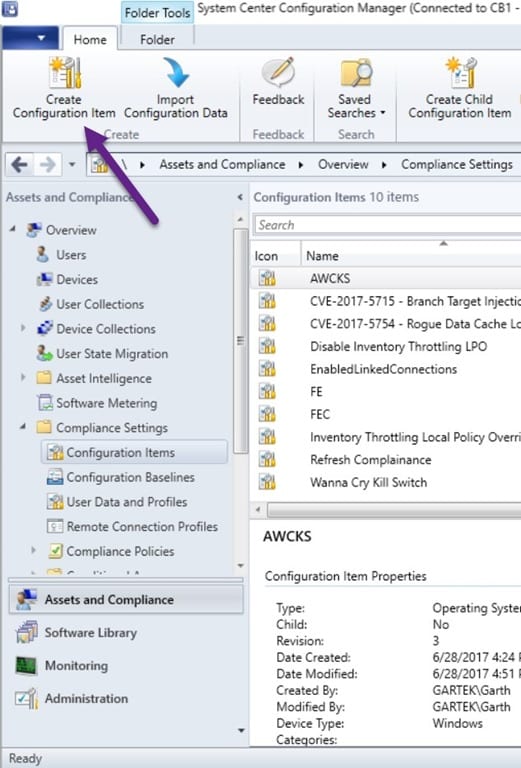Click the list horizontal scrollbar
The width and height of the screenshot is (521, 768).
(394, 510)
